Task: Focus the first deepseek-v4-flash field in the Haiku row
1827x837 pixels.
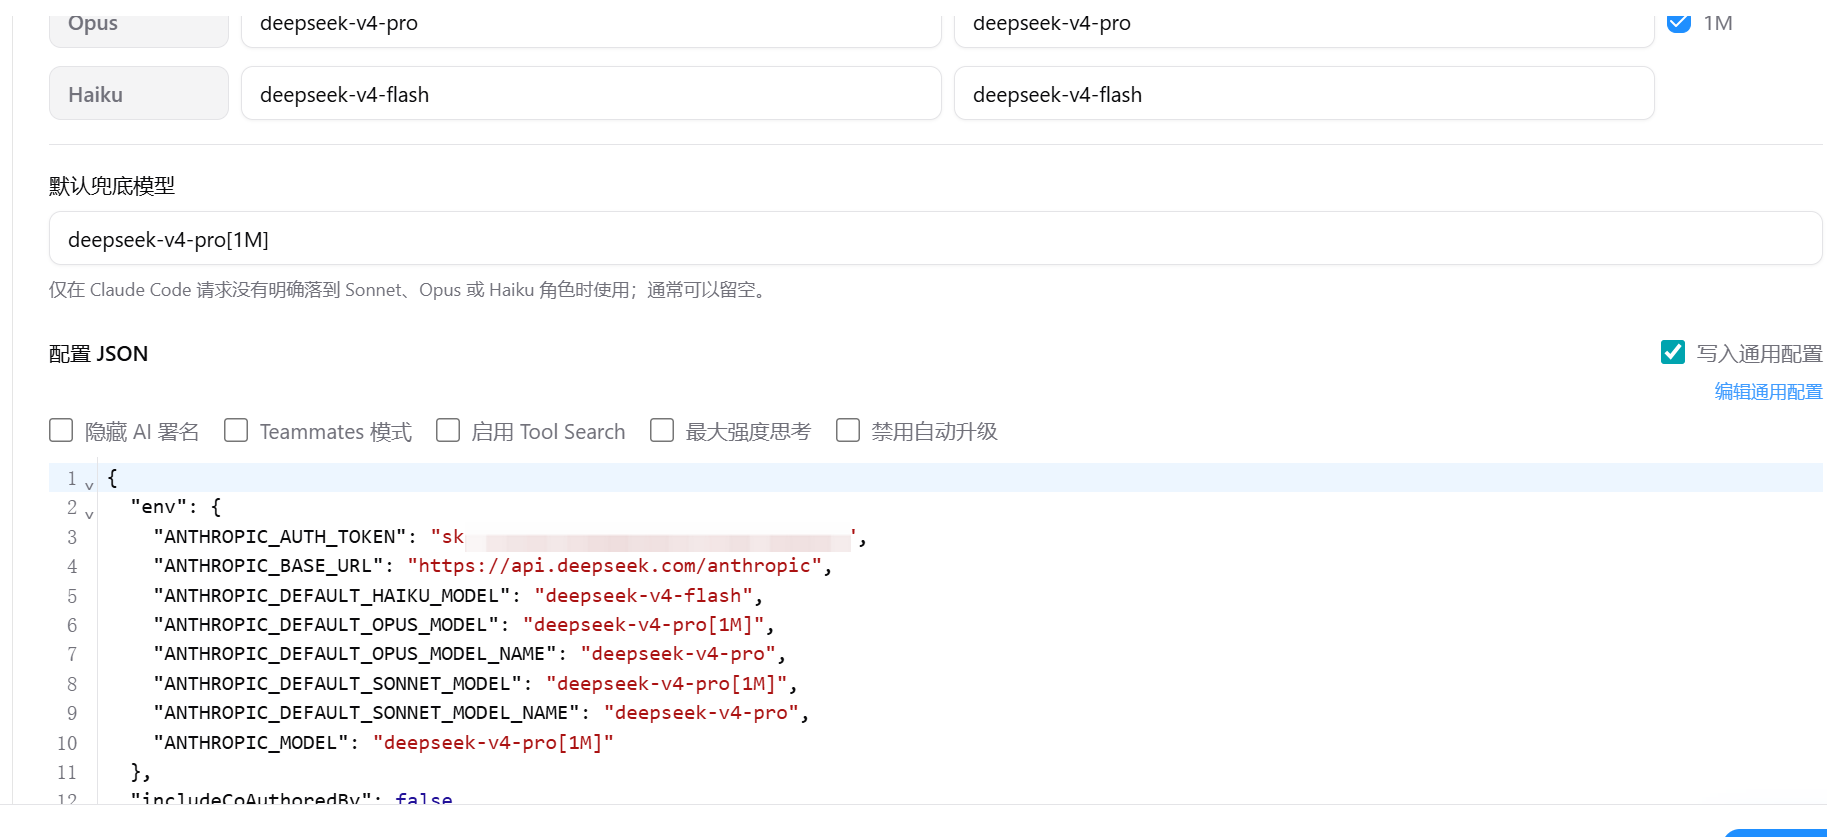Action: (591, 93)
